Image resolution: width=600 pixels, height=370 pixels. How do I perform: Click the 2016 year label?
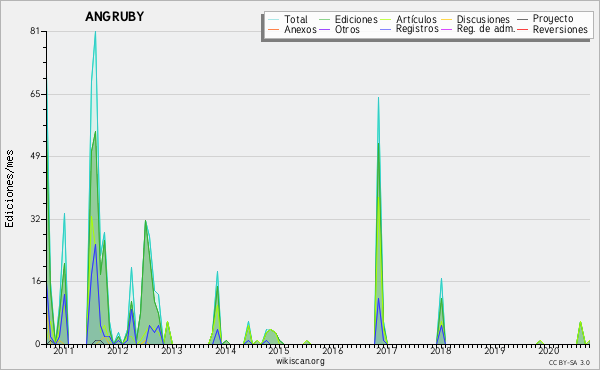(333, 350)
